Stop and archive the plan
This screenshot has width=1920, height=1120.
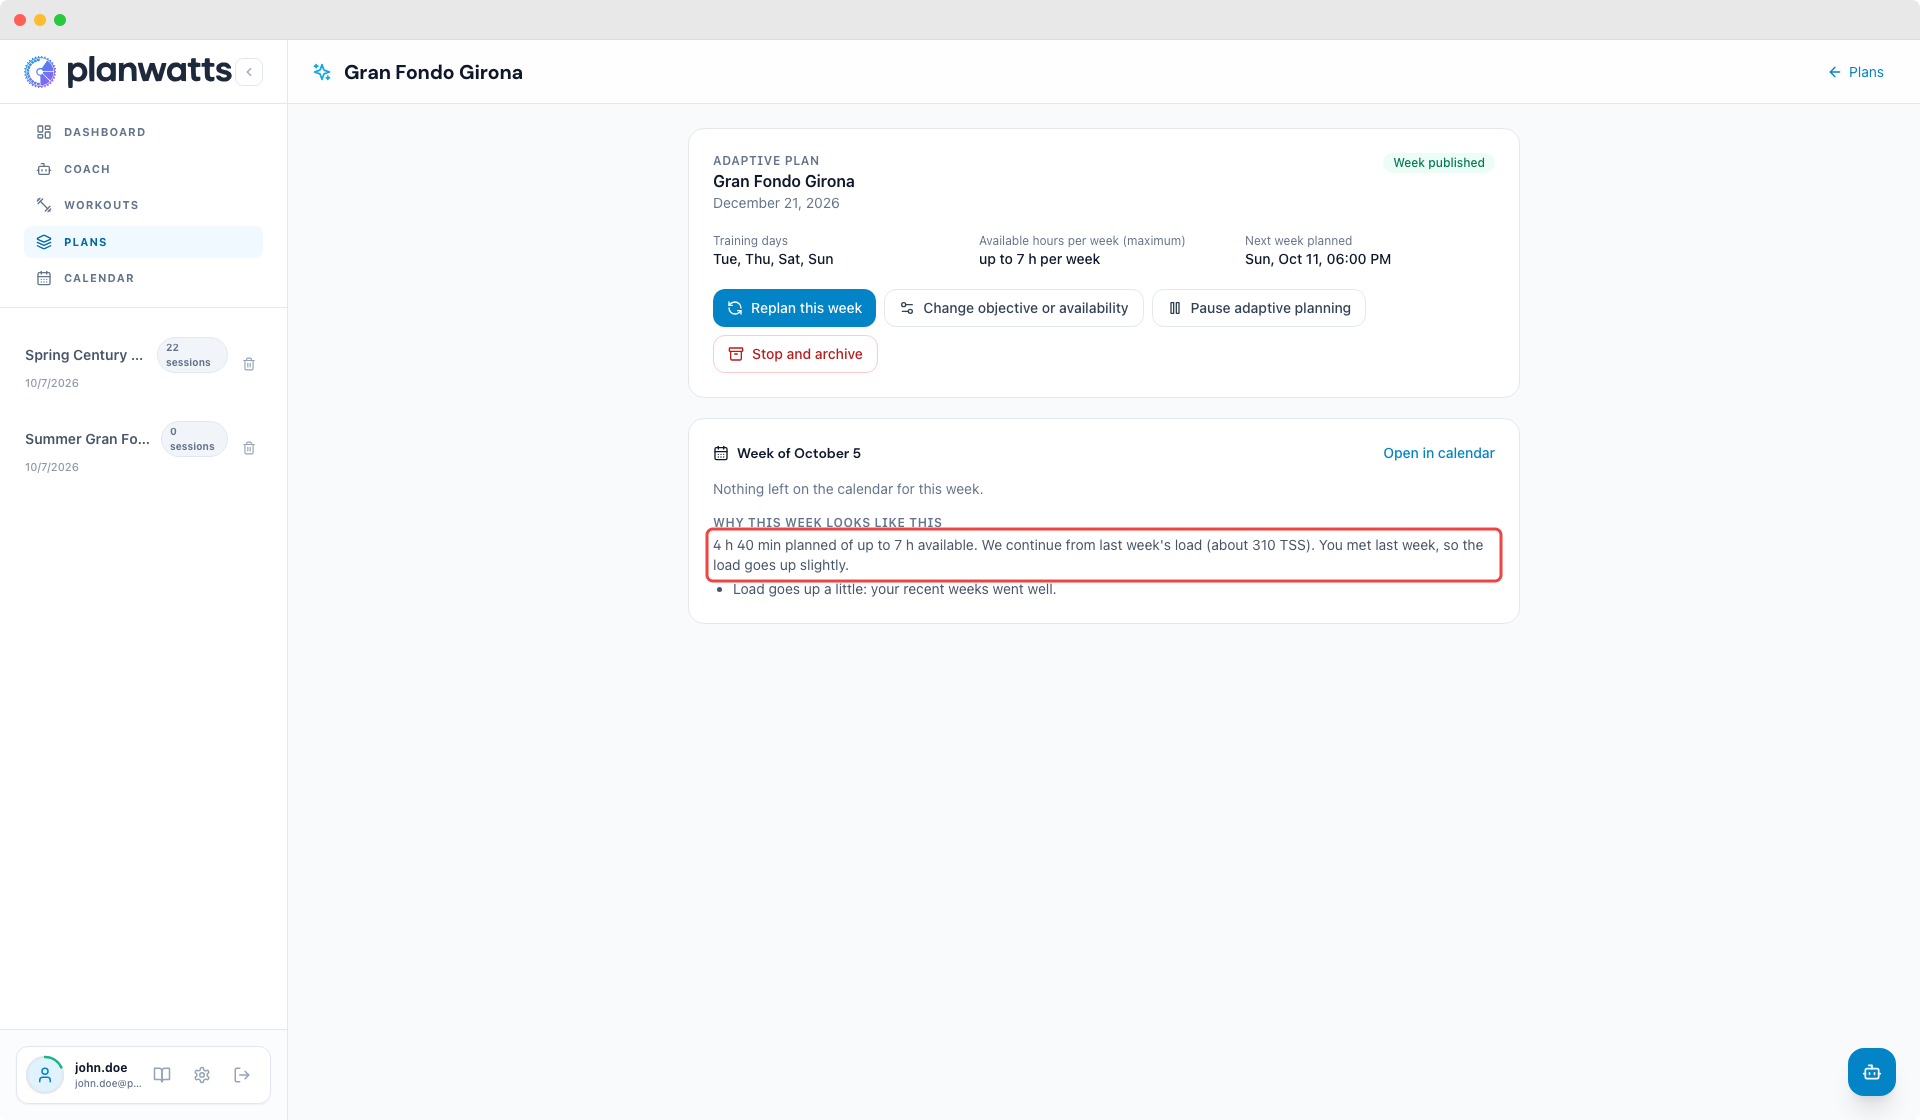coord(795,354)
